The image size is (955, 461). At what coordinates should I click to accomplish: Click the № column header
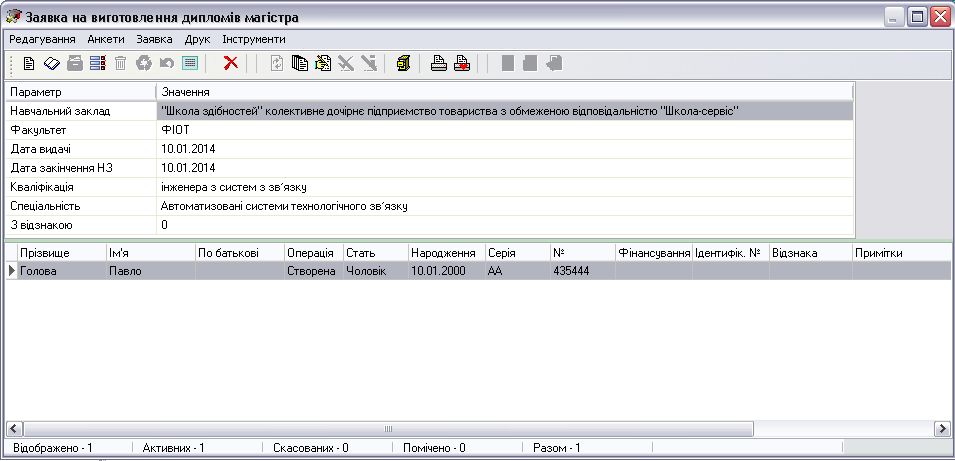pos(583,253)
